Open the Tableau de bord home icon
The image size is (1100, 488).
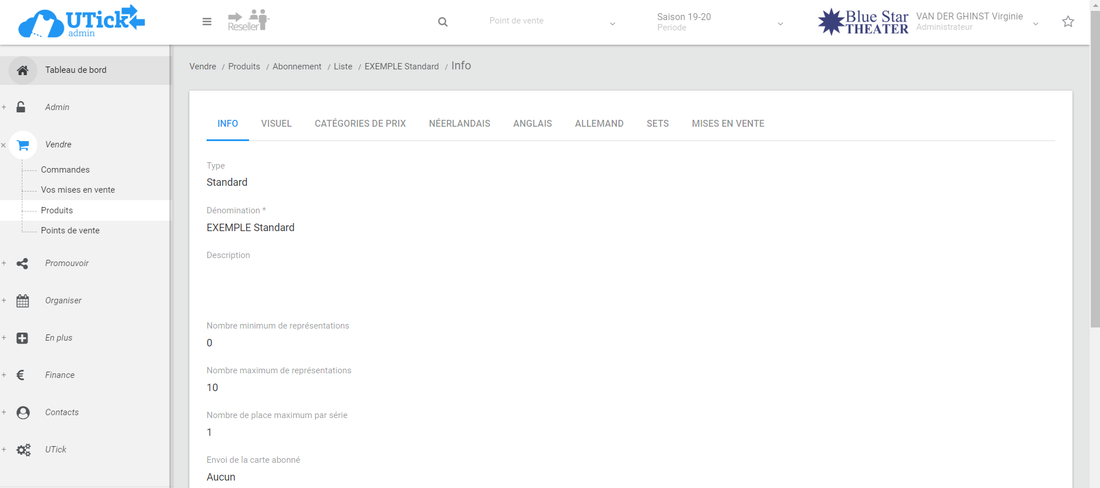click(x=23, y=70)
